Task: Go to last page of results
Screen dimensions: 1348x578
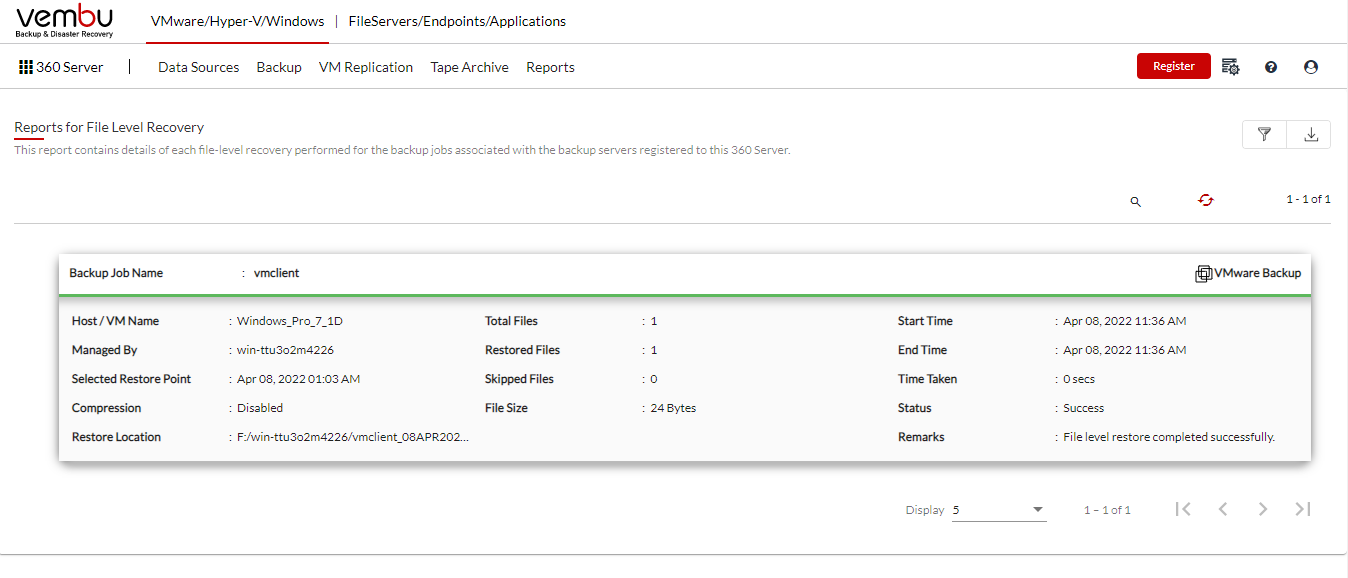Action: coord(1302,509)
